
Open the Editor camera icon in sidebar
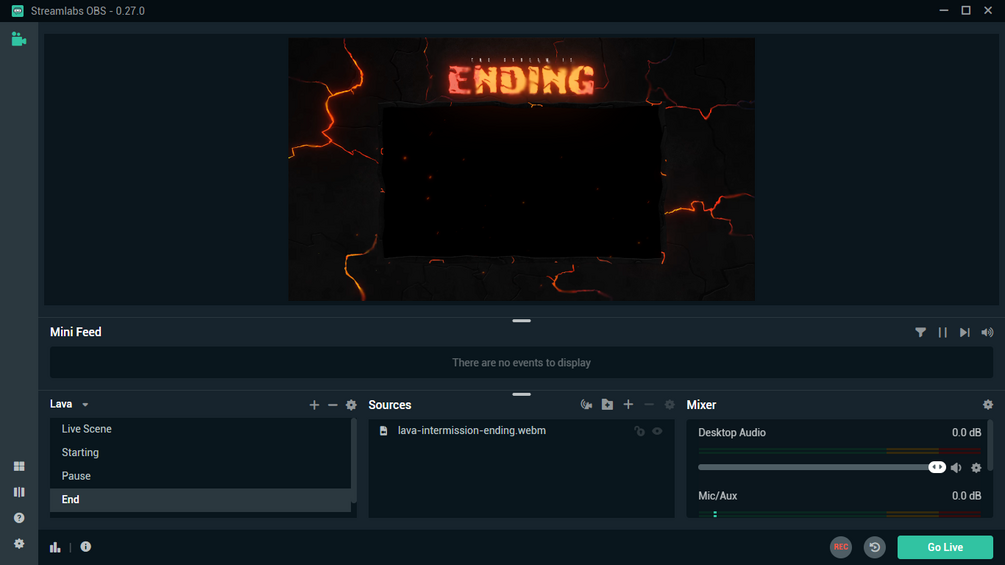point(19,40)
